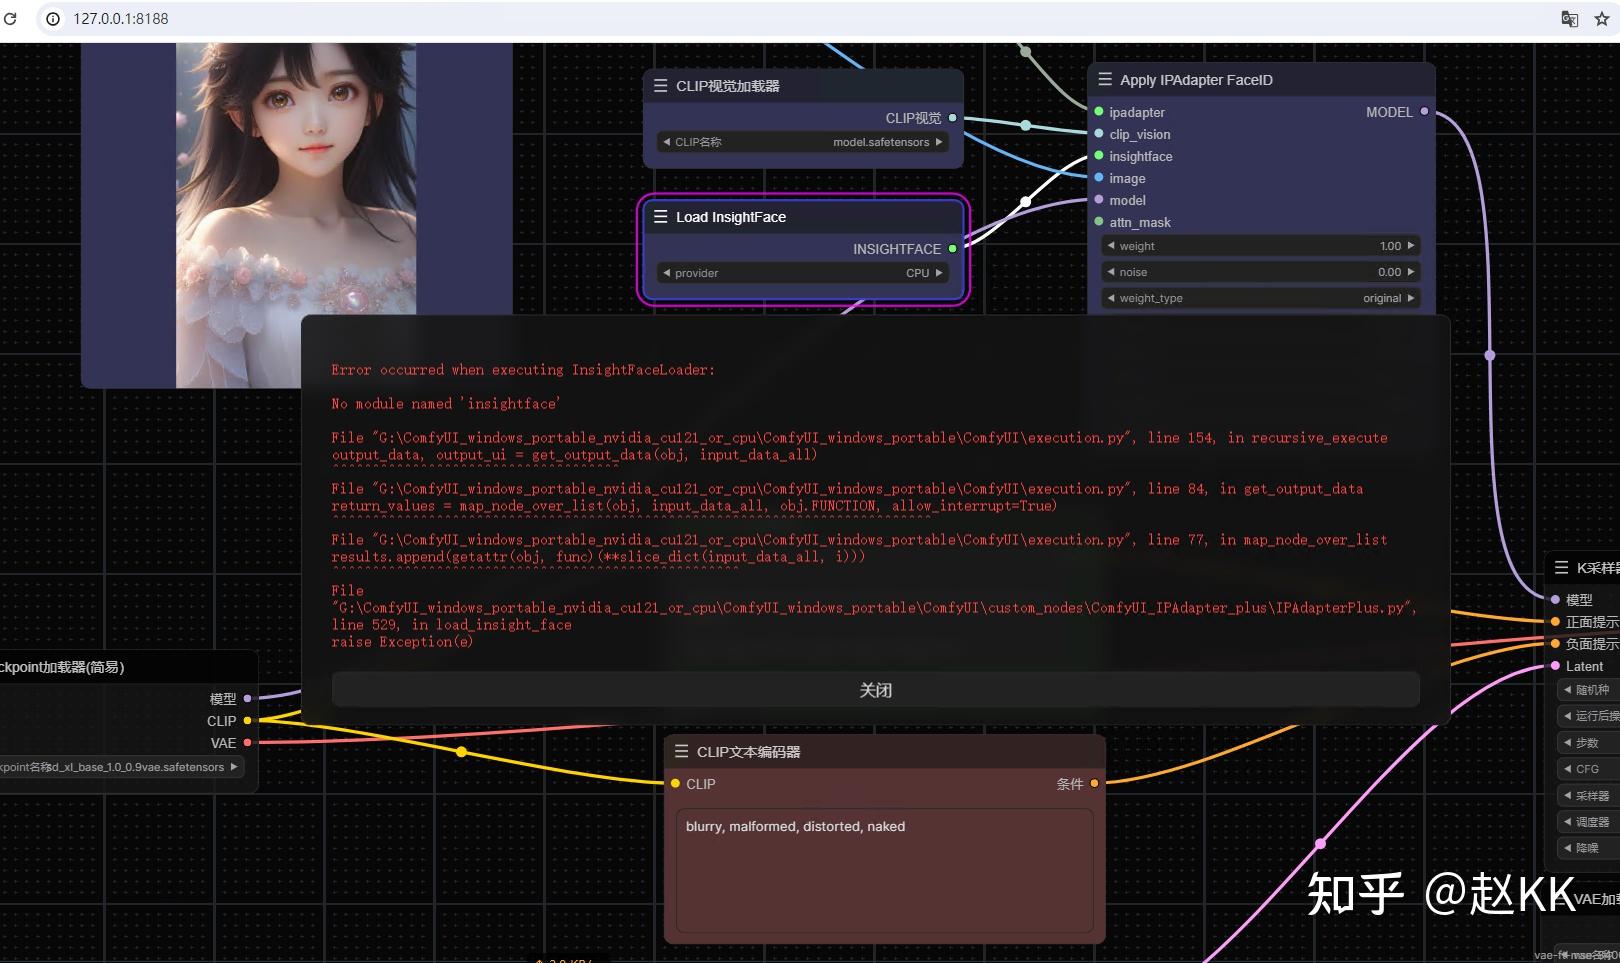
Task: Click the hamburger icon on CLIP视觉加载器 node
Action: [660, 85]
